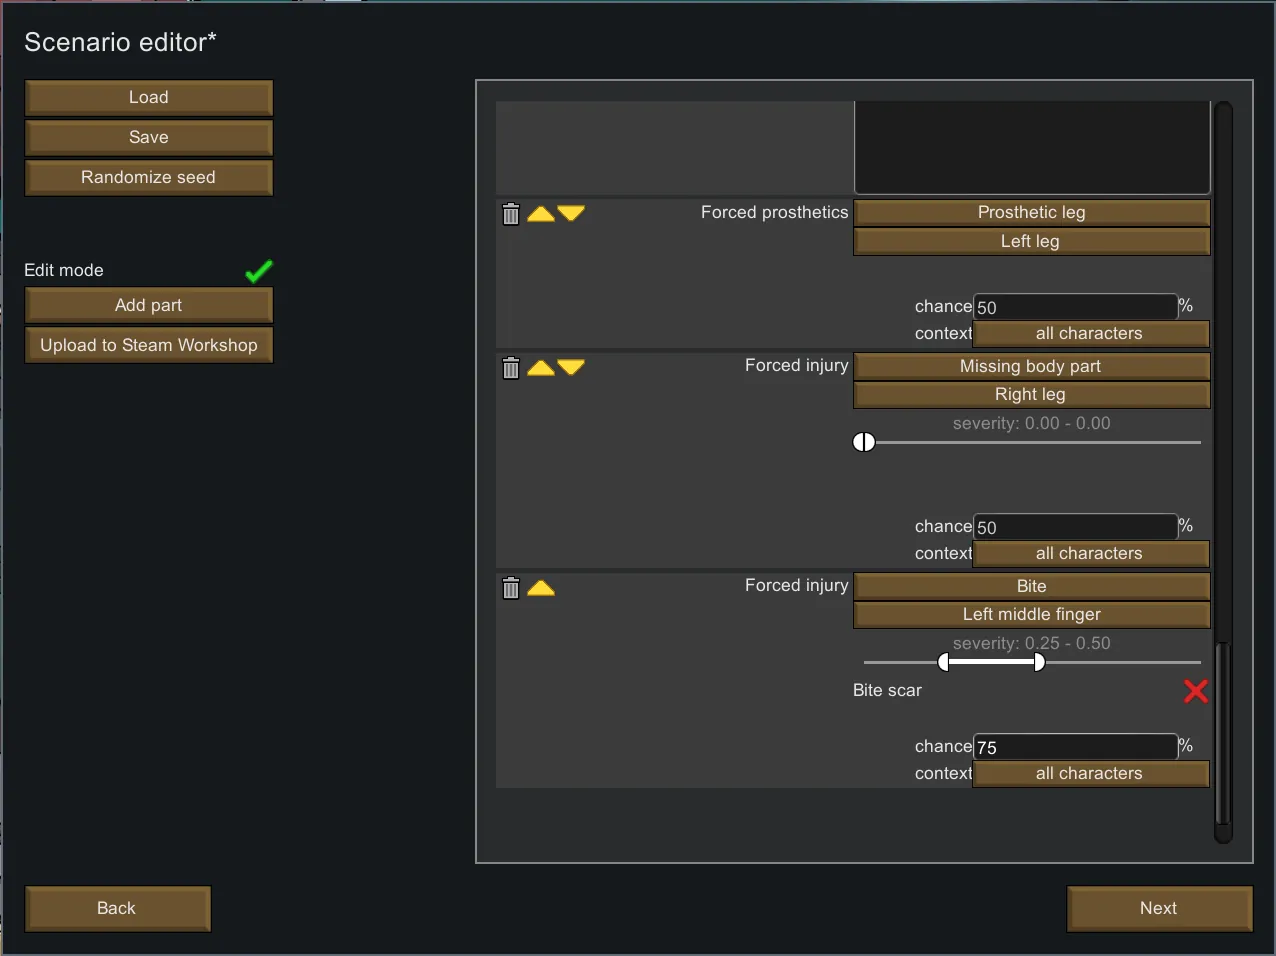This screenshot has width=1276, height=956.
Task: Toggle the Bite scar red X
Action: click(1196, 691)
